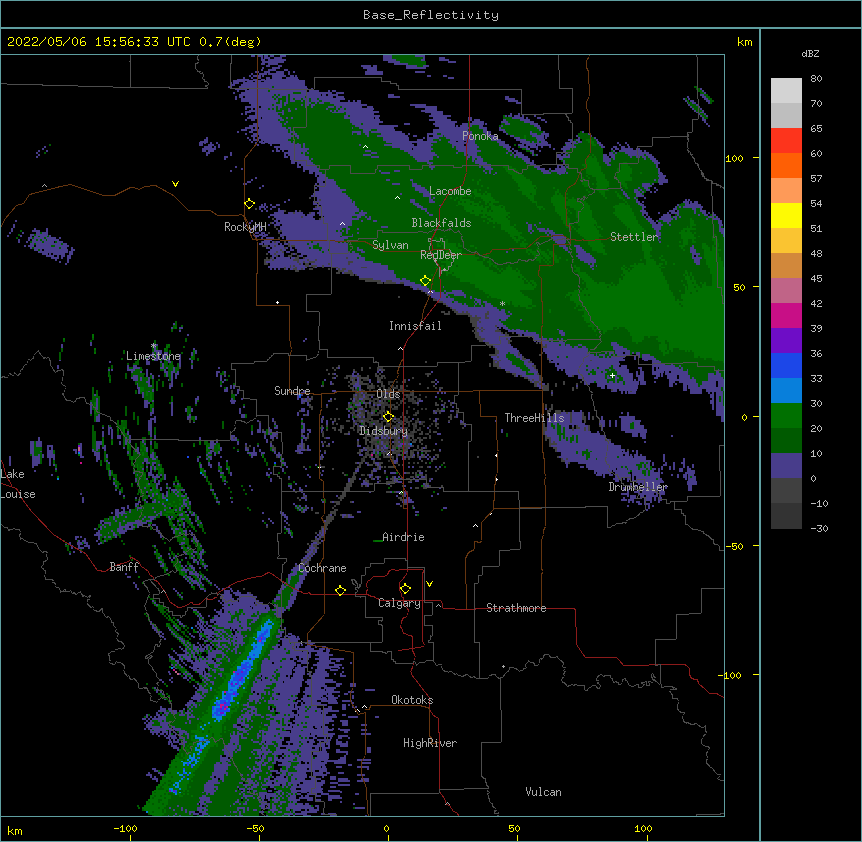Click the 100 tick on vertical axis
862x842 pixels.
[734, 159]
